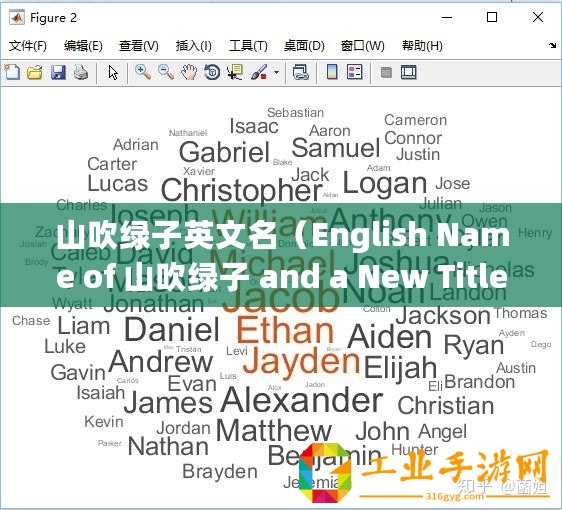The width and height of the screenshot is (562, 510).
Task: Open the brush color dropdown arrow
Action: [x=276, y=72]
